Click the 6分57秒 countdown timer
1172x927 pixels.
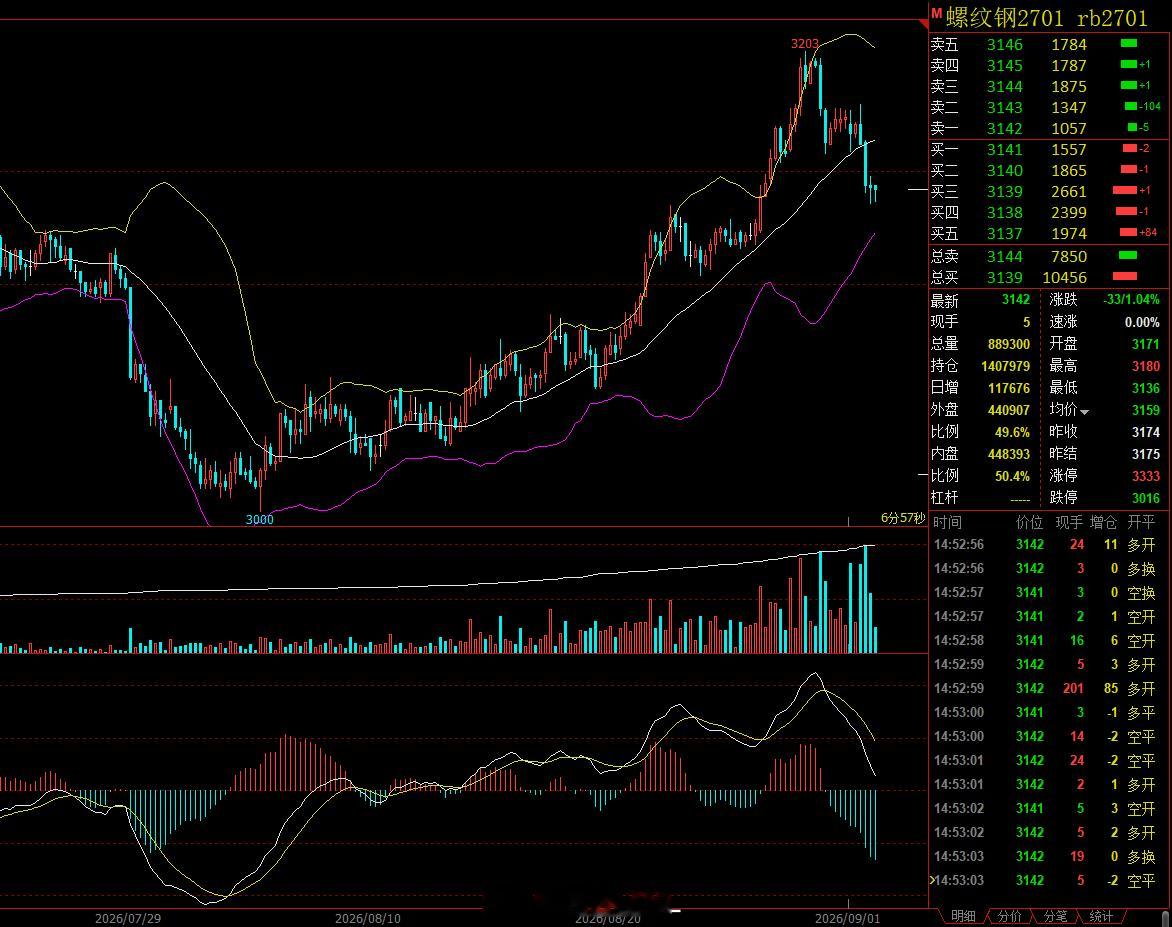[903, 518]
